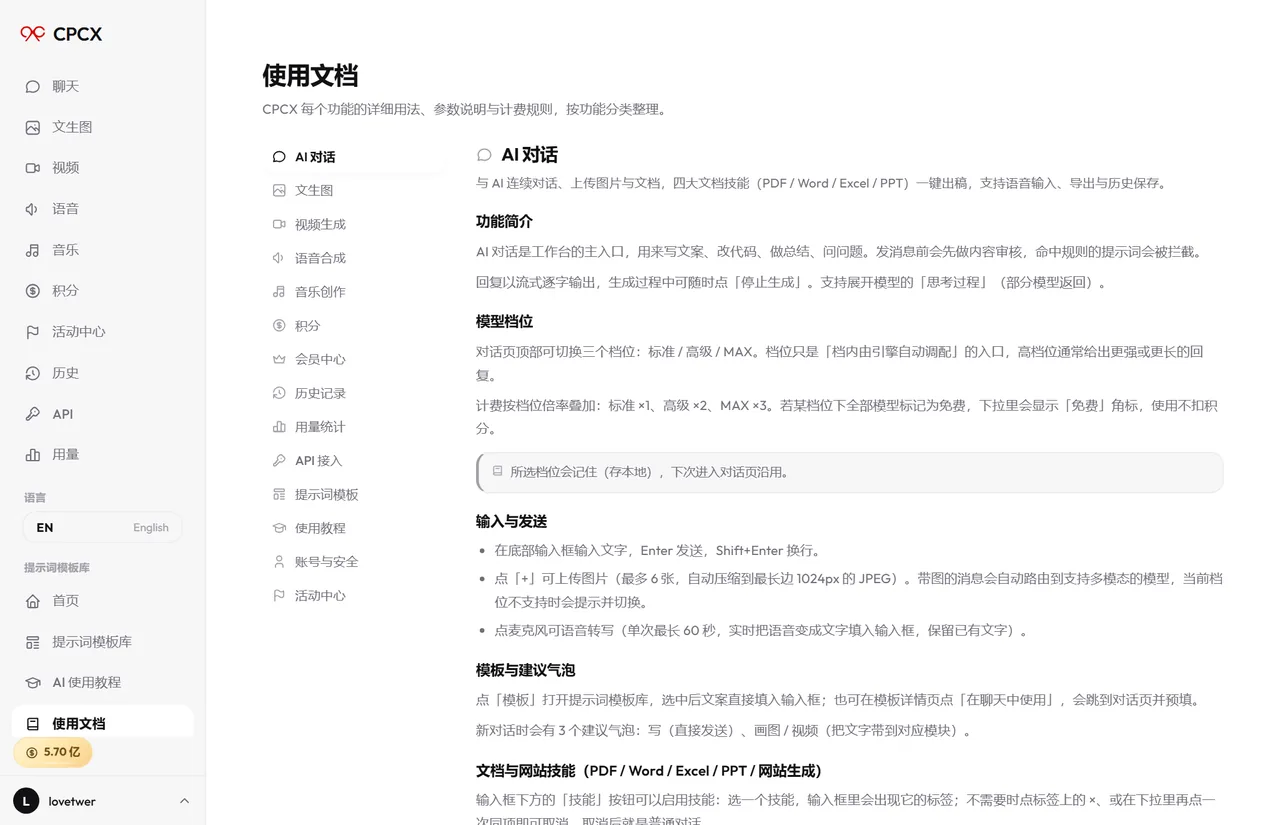Screen dimensions: 1280x825
Task: Open 提示词模板库 in the left sidebar
Action: [102, 642]
